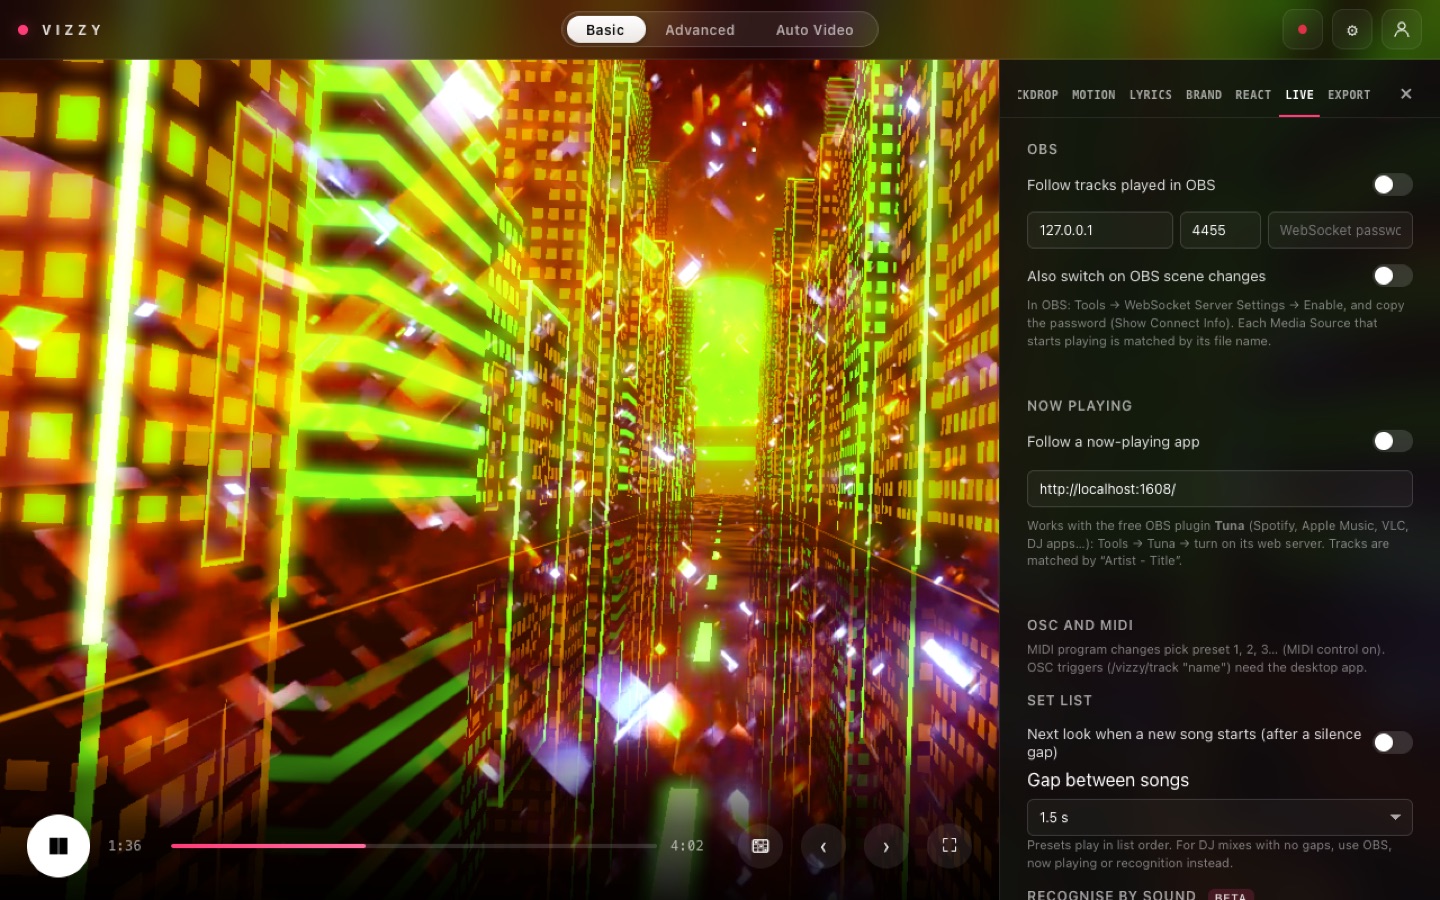Screen dimensions: 1440x900
Task: Toggle Also switch on OBS scene changes
Action: pyautogui.click(x=1392, y=276)
